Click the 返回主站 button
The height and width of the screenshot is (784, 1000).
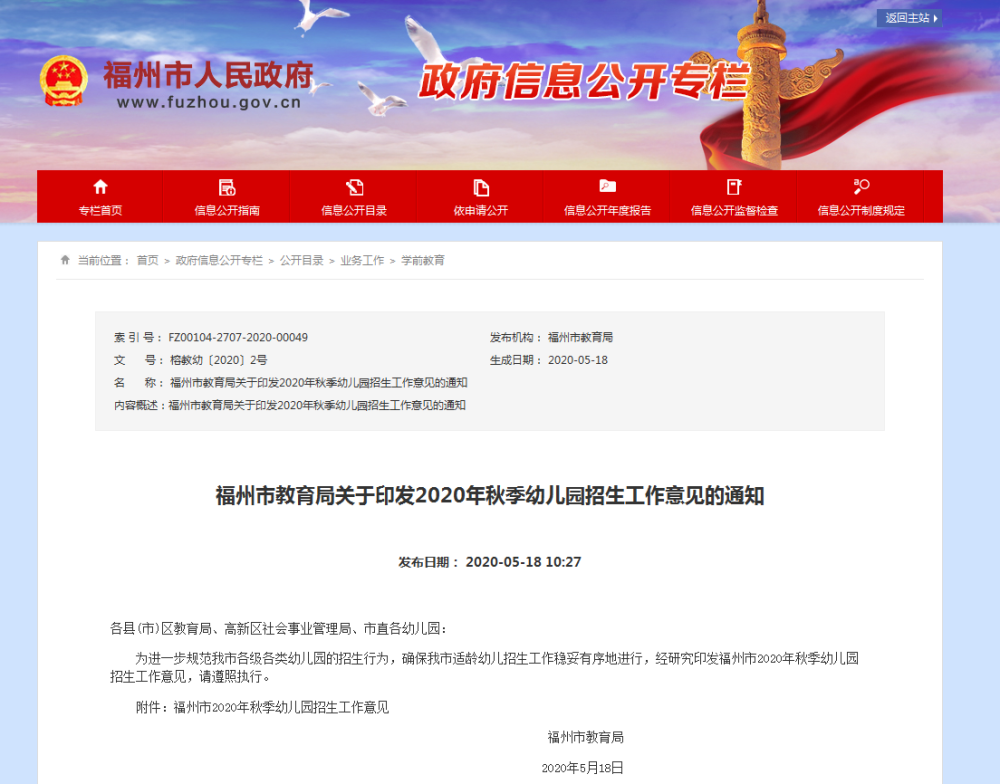click(908, 18)
